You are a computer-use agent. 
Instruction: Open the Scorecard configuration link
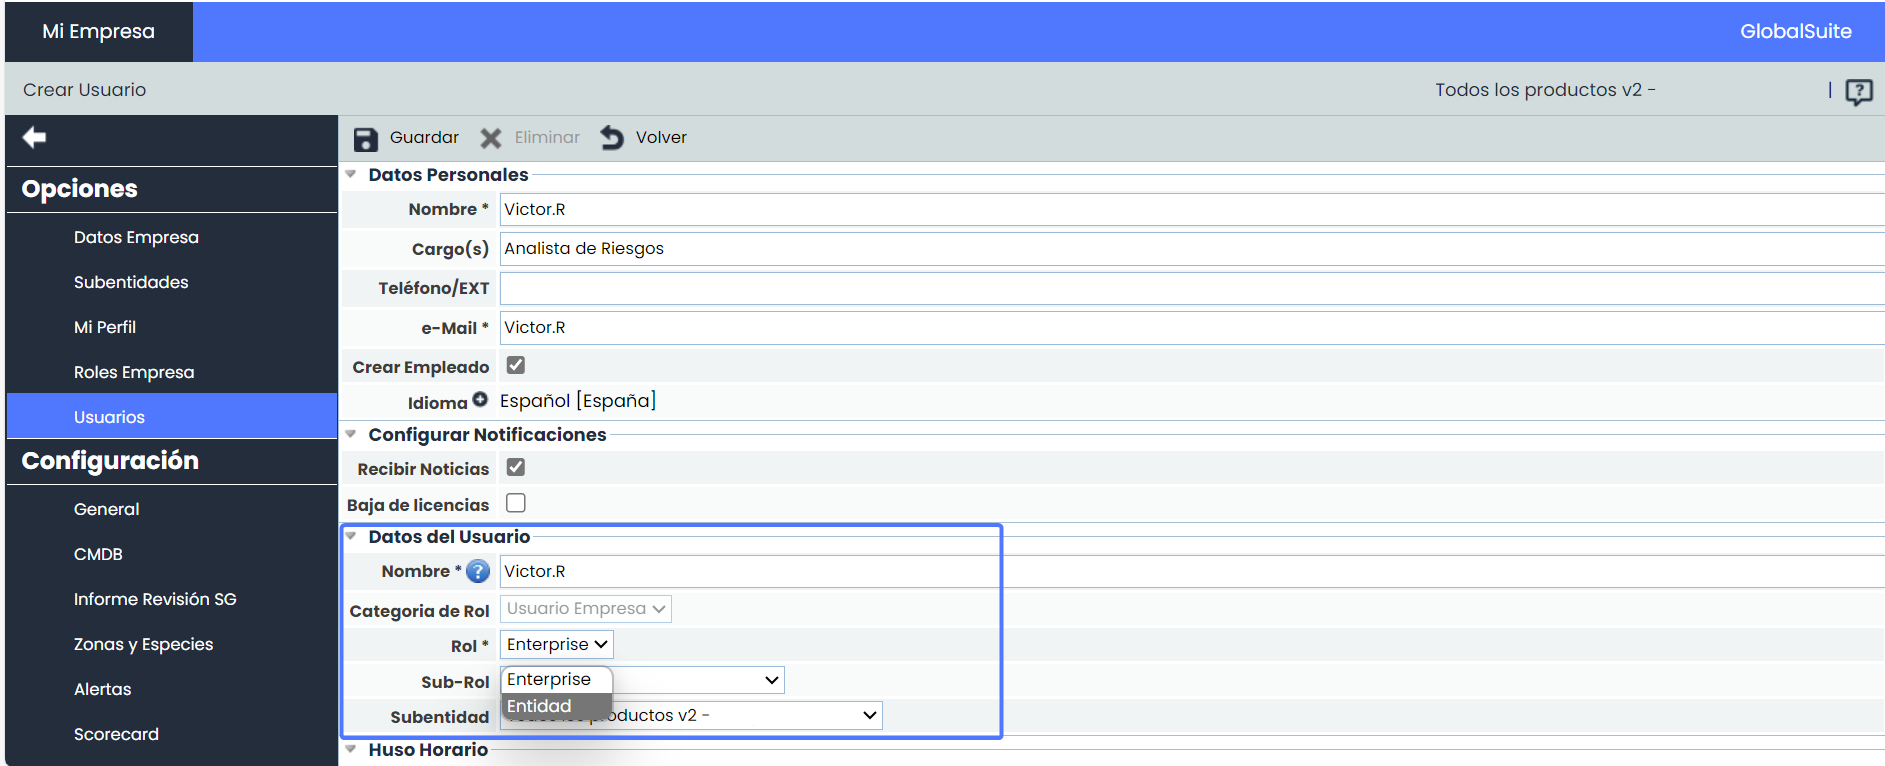point(116,734)
